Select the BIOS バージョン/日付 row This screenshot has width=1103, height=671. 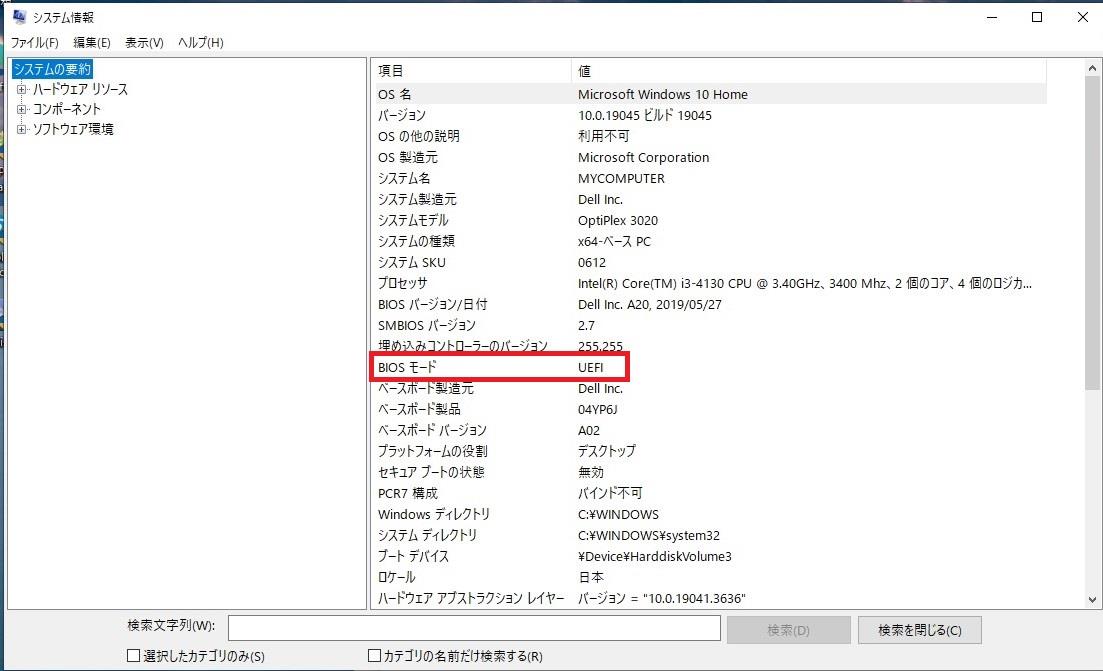tap(709, 305)
